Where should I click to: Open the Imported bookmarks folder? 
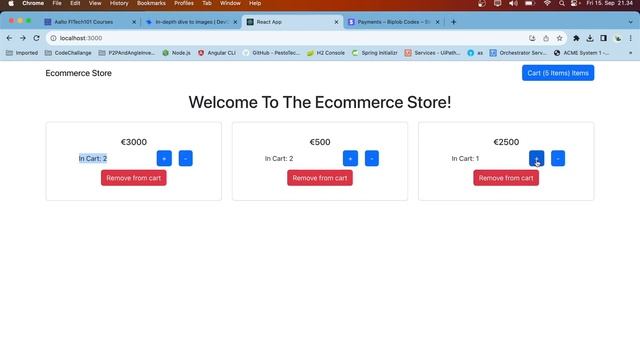(x=22, y=53)
